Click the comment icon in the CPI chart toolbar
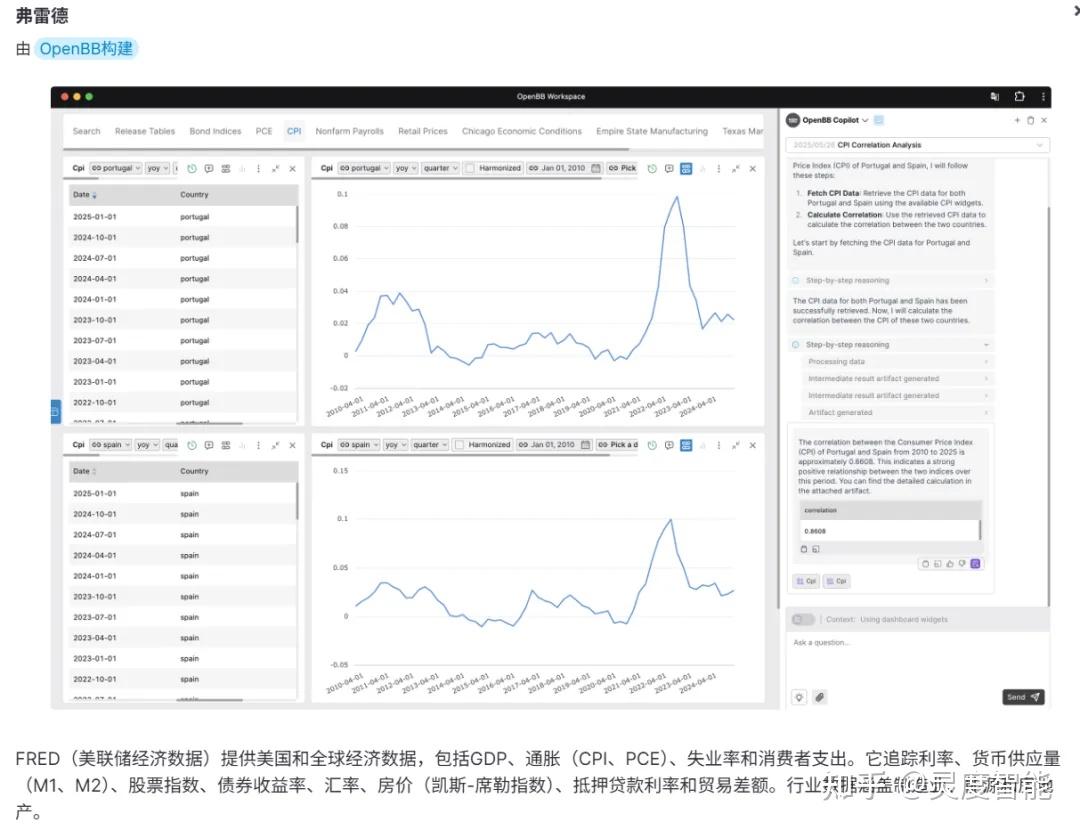Image resolution: width=1080 pixels, height=830 pixels. (x=667, y=168)
